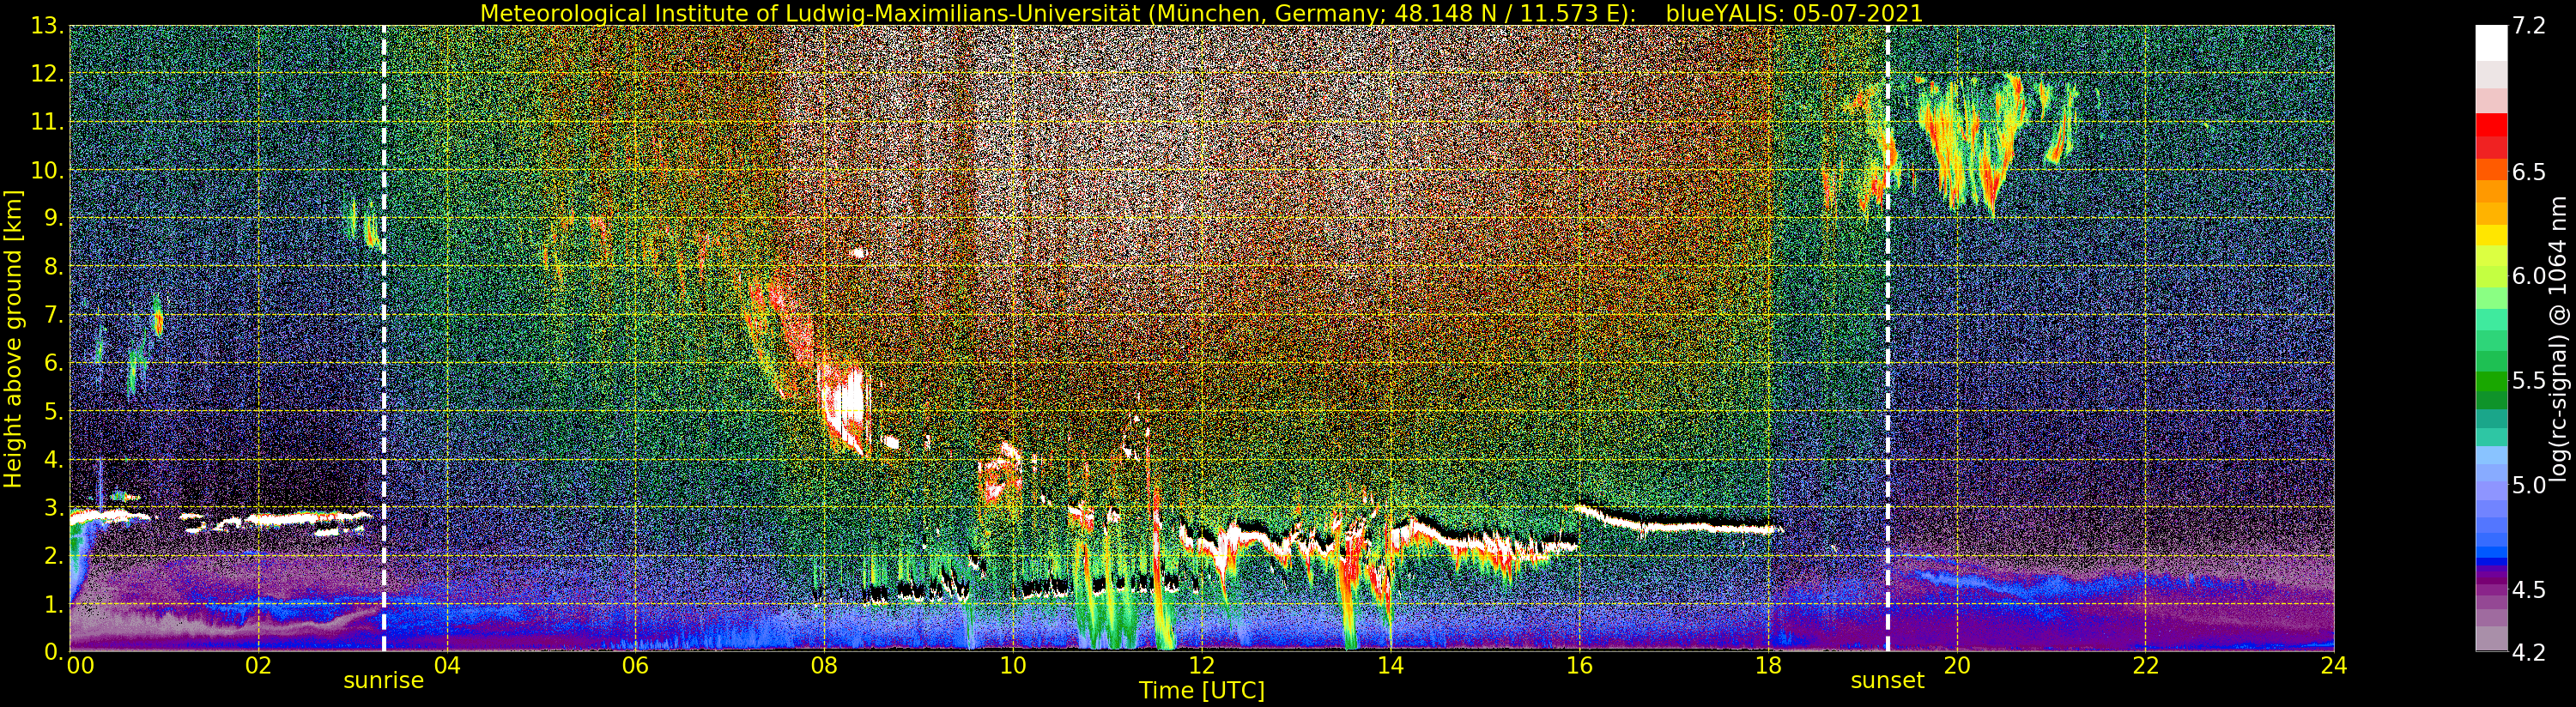
Task: Click the '02' tick on the time axis
Action: click(x=258, y=666)
